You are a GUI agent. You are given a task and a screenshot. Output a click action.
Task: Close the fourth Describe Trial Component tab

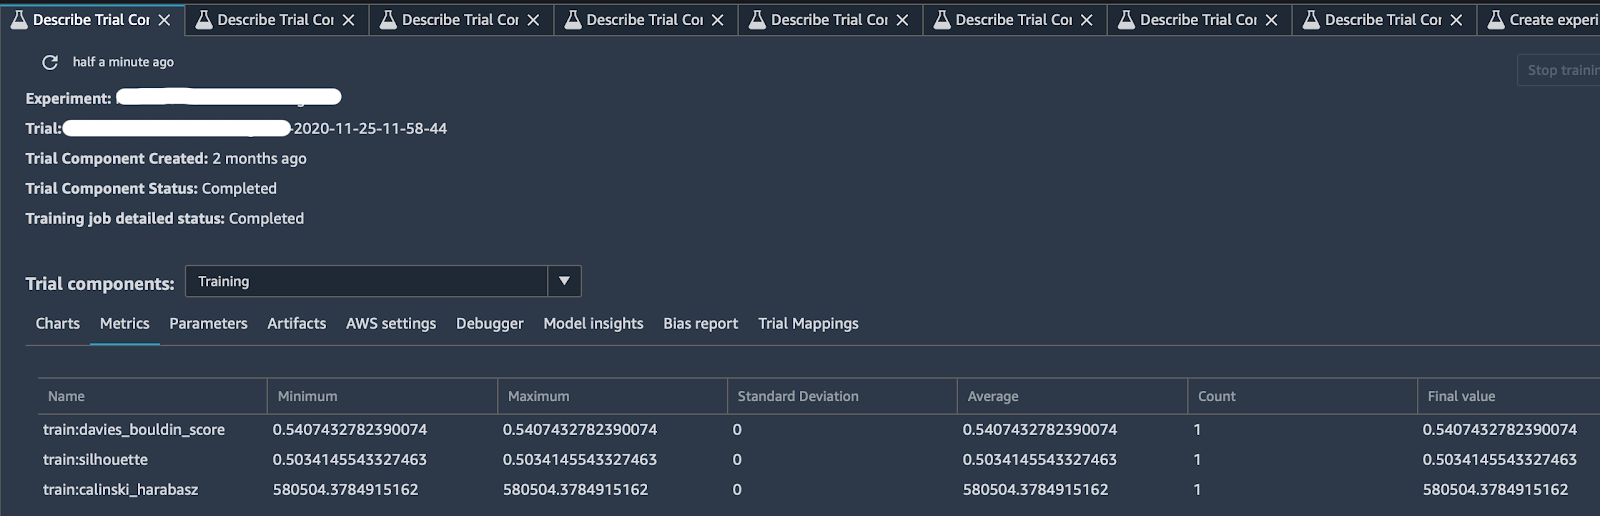[717, 20]
